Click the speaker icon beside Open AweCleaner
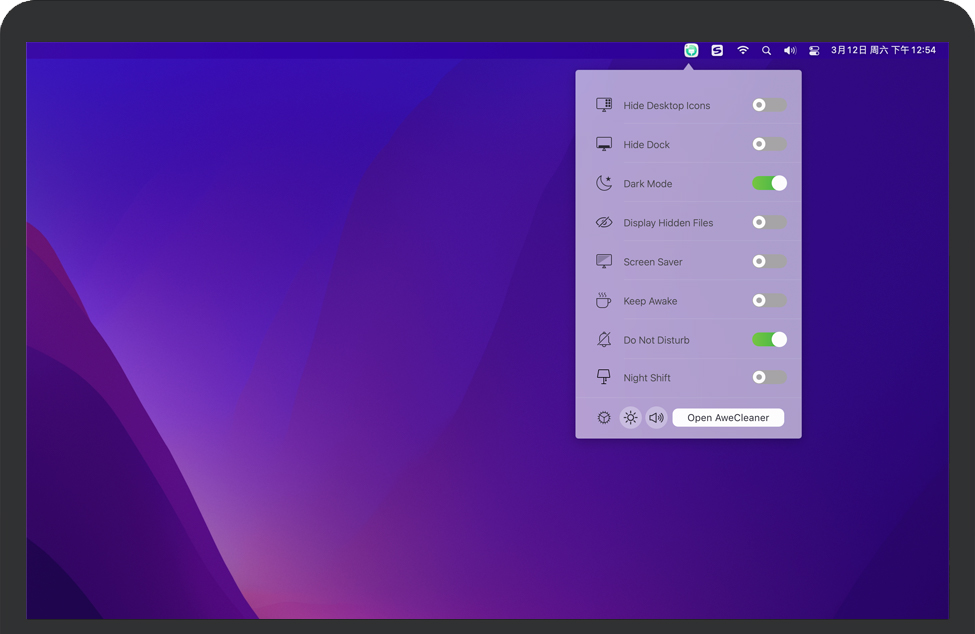The image size is (975, 634). 656,418
